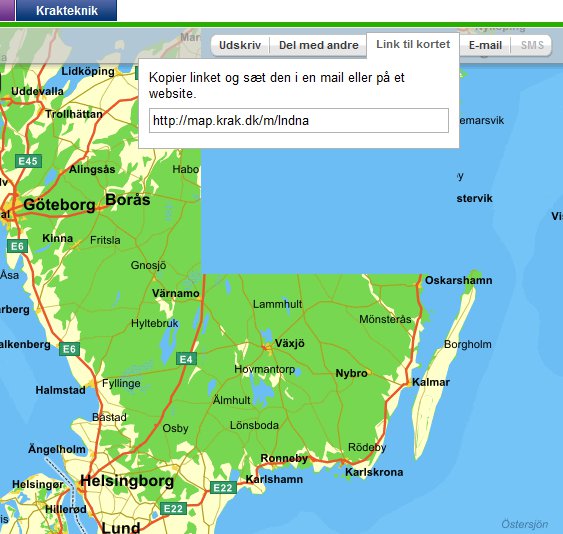The width and height of the screenshot is (563, 534).
Task: Click the Udskriv print button
Action: (240, 45)
